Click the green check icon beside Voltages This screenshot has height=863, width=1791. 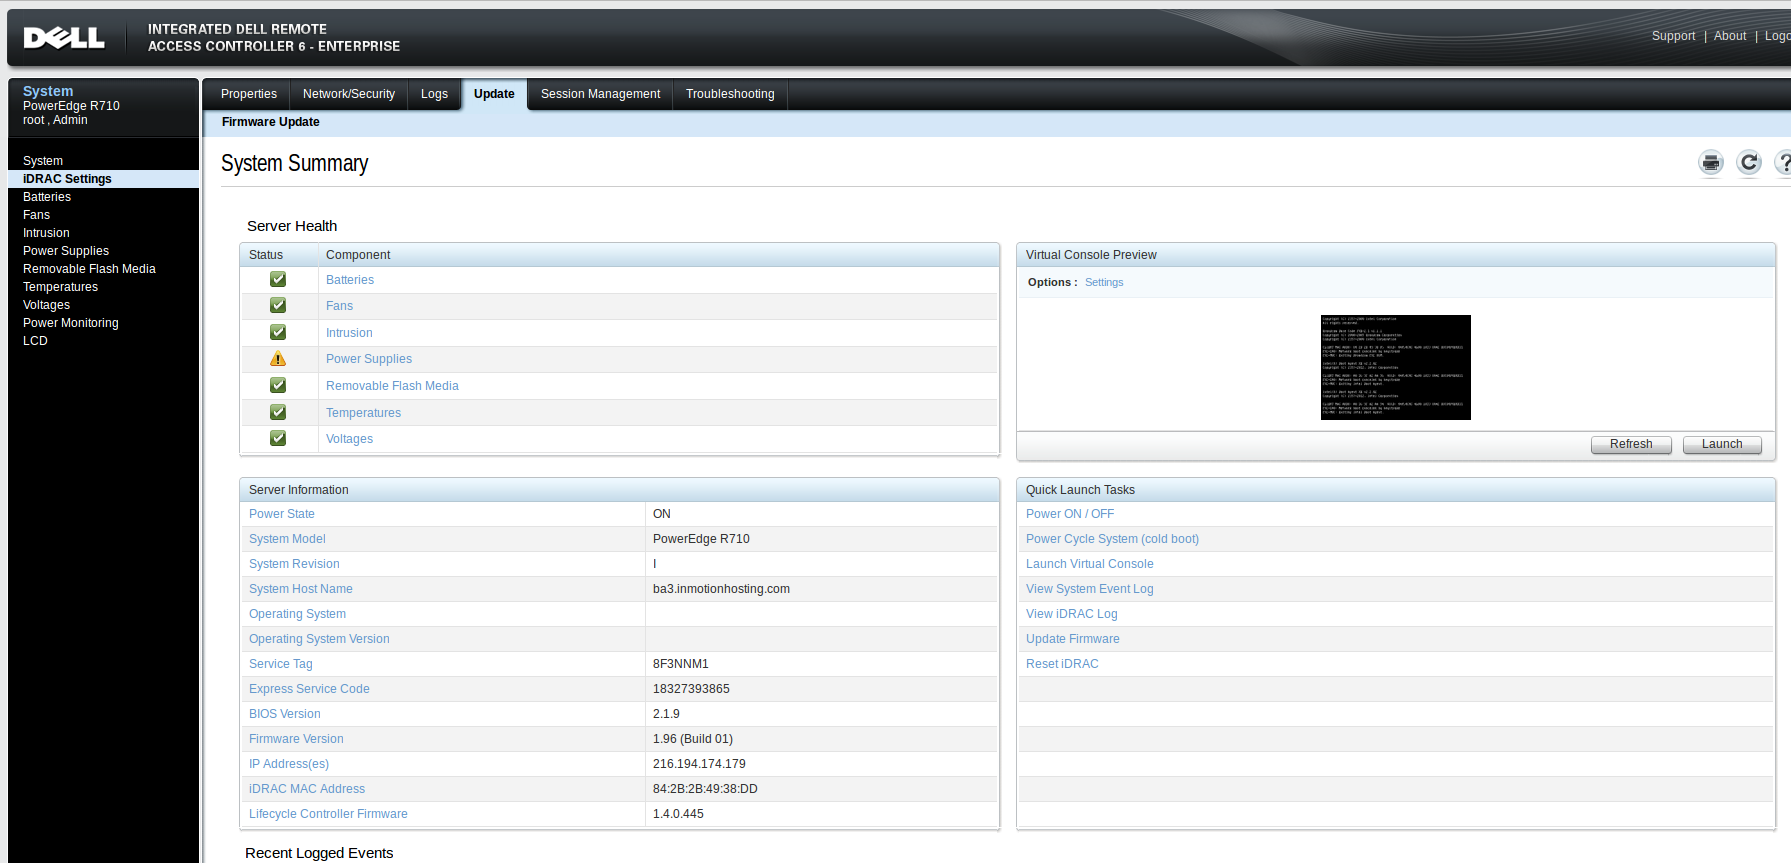(x=278, y=438)
